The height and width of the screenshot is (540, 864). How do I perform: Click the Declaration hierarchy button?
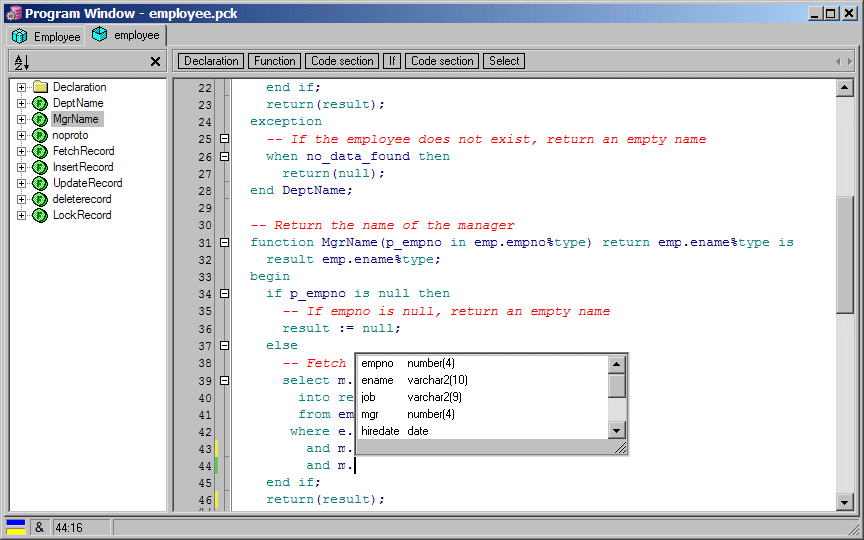(x=211, y=61)
